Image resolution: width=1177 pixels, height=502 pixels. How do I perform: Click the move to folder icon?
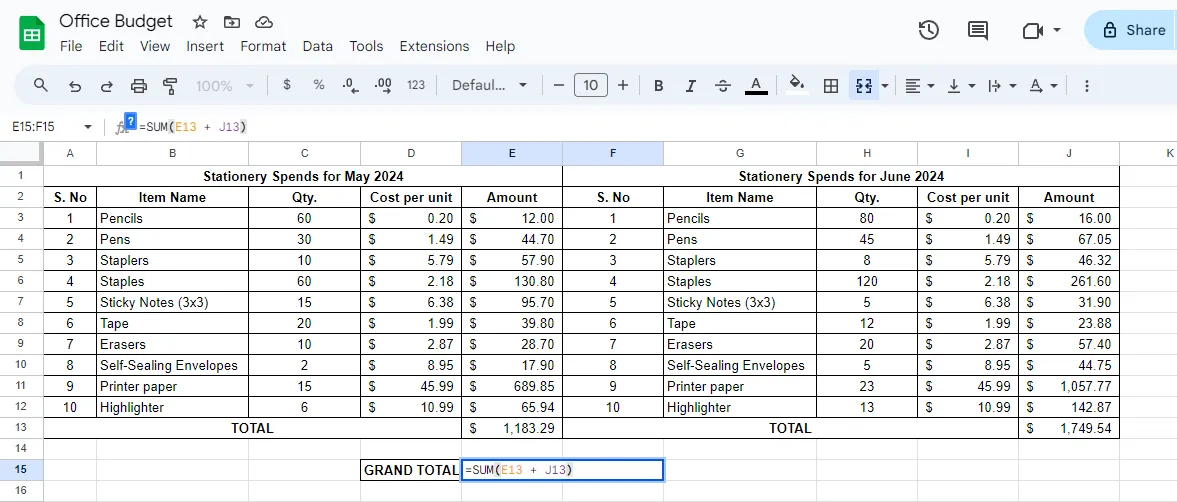point(232,22)
